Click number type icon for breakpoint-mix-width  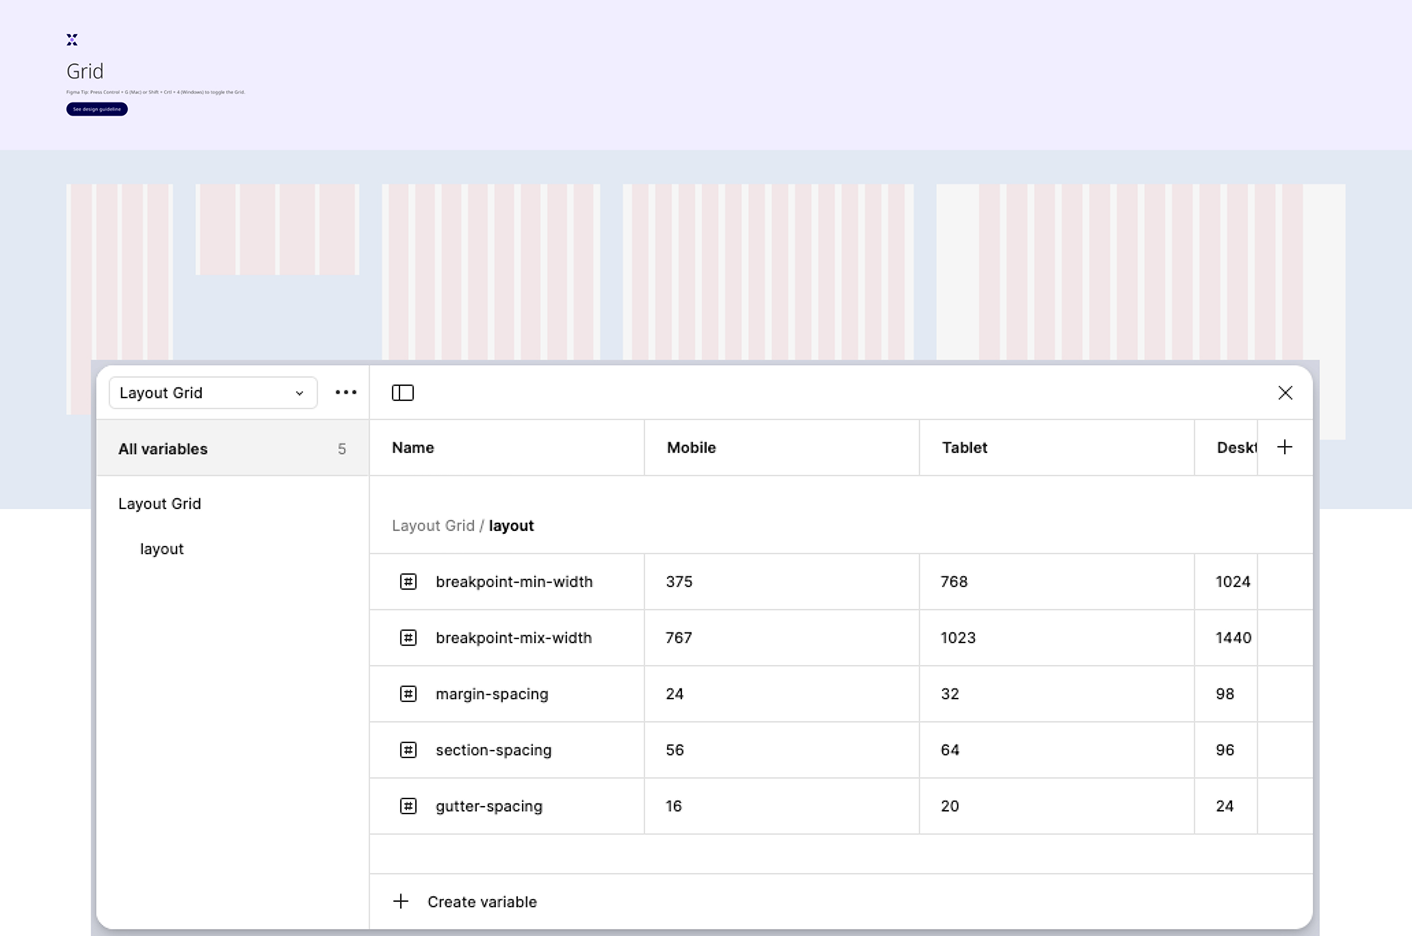pyautogui.click(x=408, y=638)
